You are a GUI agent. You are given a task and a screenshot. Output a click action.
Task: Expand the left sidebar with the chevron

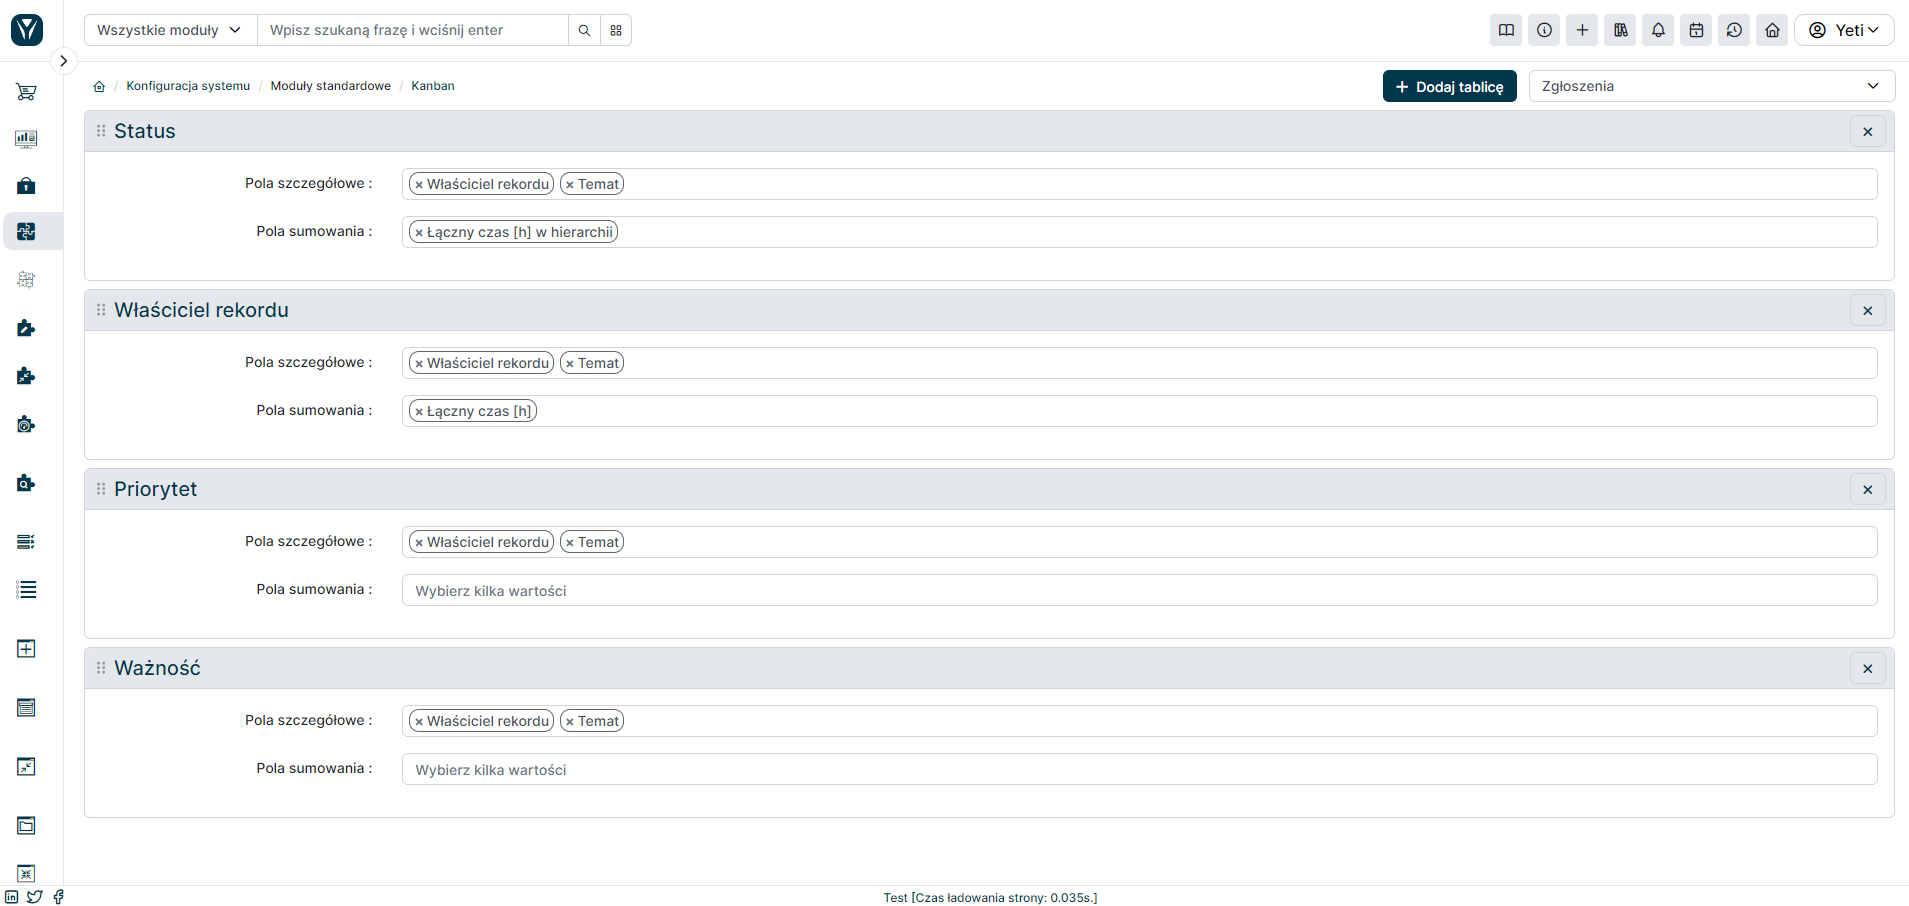click(x=63, y=61)
